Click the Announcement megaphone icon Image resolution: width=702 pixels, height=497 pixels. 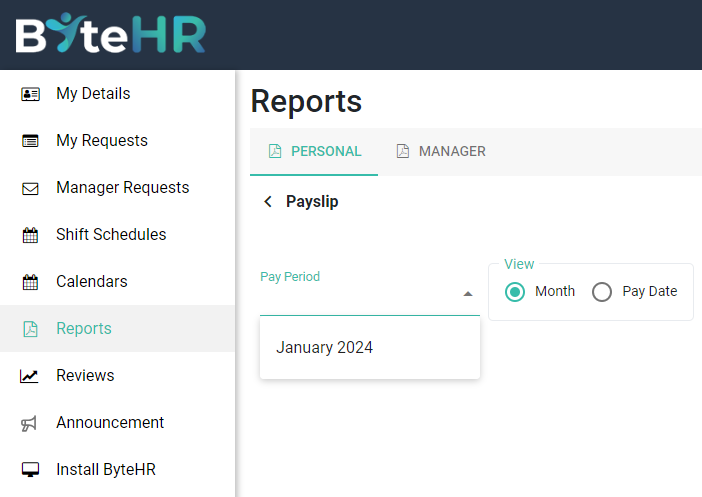[x=29, y=423]
